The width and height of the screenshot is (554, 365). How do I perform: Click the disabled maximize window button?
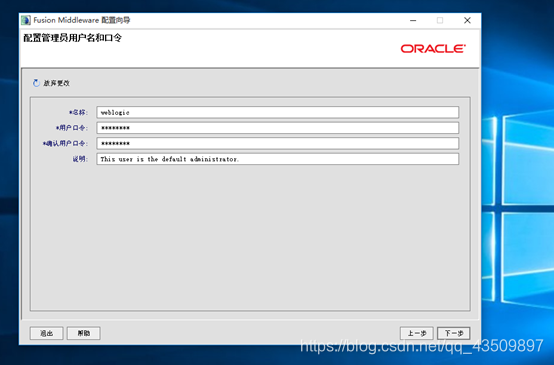click(440, 20)
